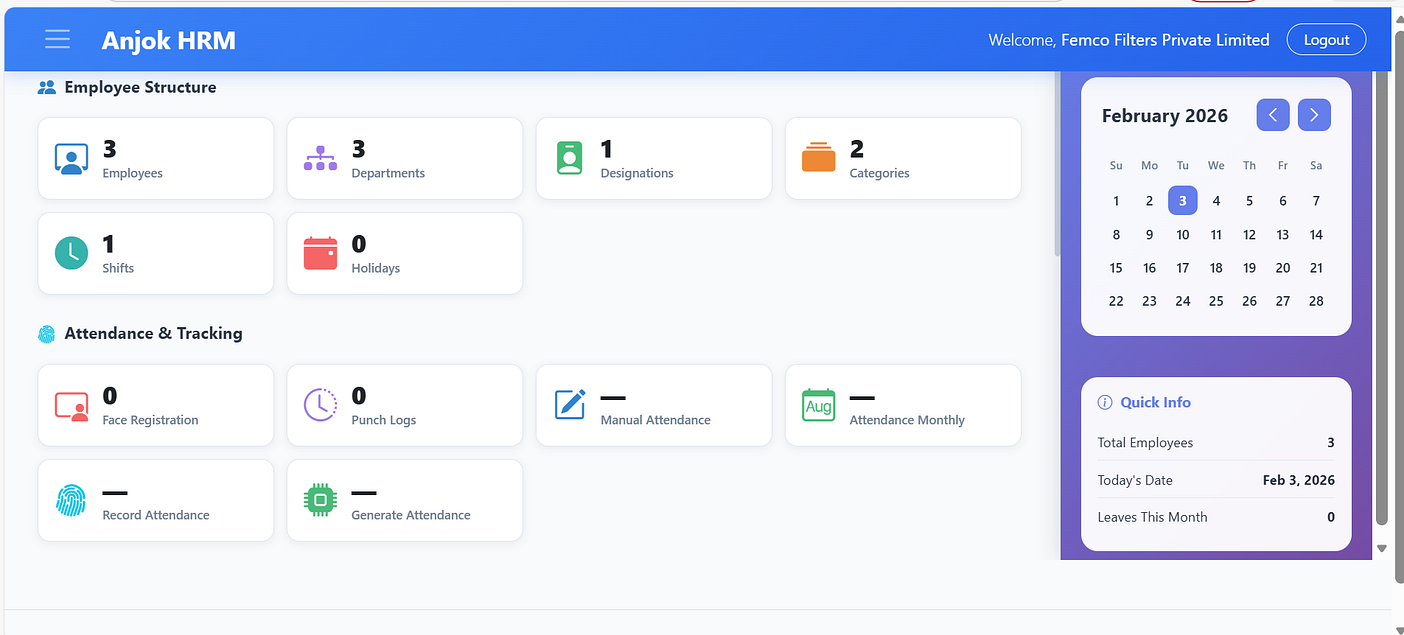Screen dimensions: 1404x635
Task: Click the Logout button
Action: tap(1326, 40)
